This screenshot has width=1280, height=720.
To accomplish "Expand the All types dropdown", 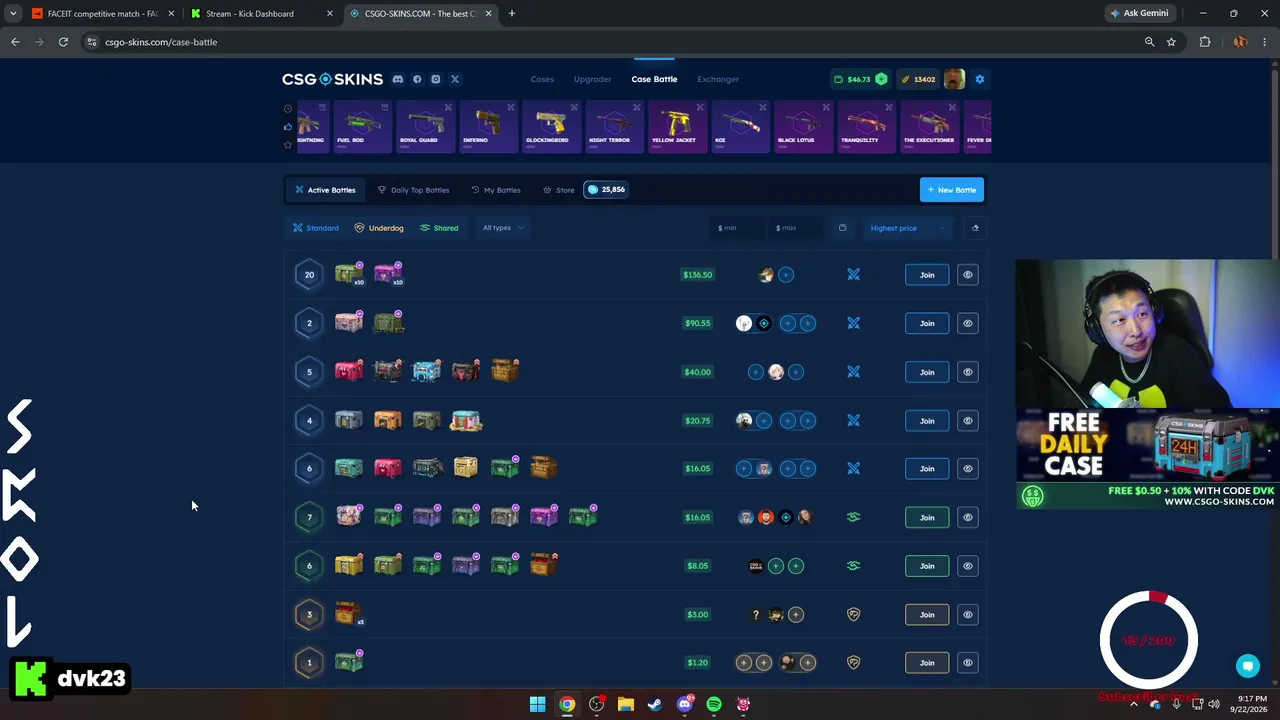I will pos(503,228).
